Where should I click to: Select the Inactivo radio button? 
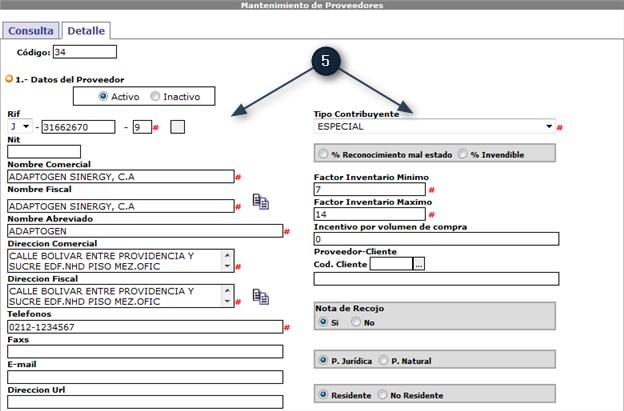pyautogui.click(x=155, y=96)
